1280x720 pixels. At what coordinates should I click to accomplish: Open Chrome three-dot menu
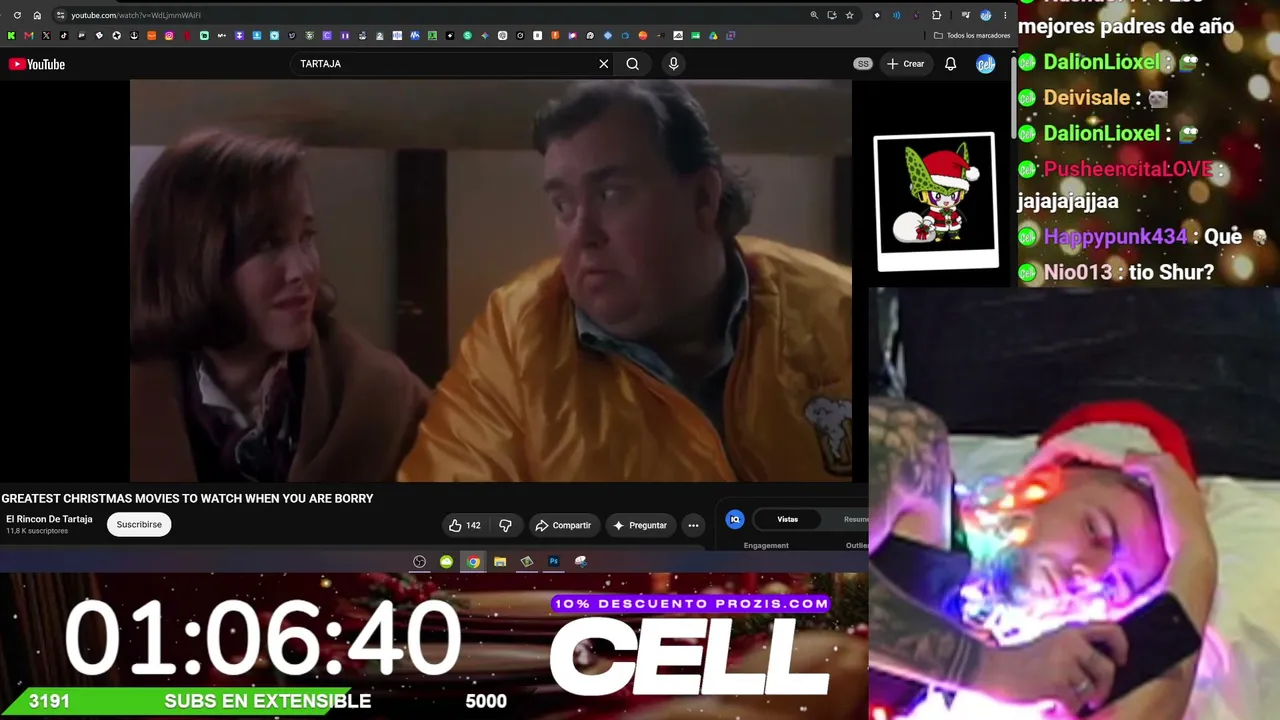[1005, 15]
